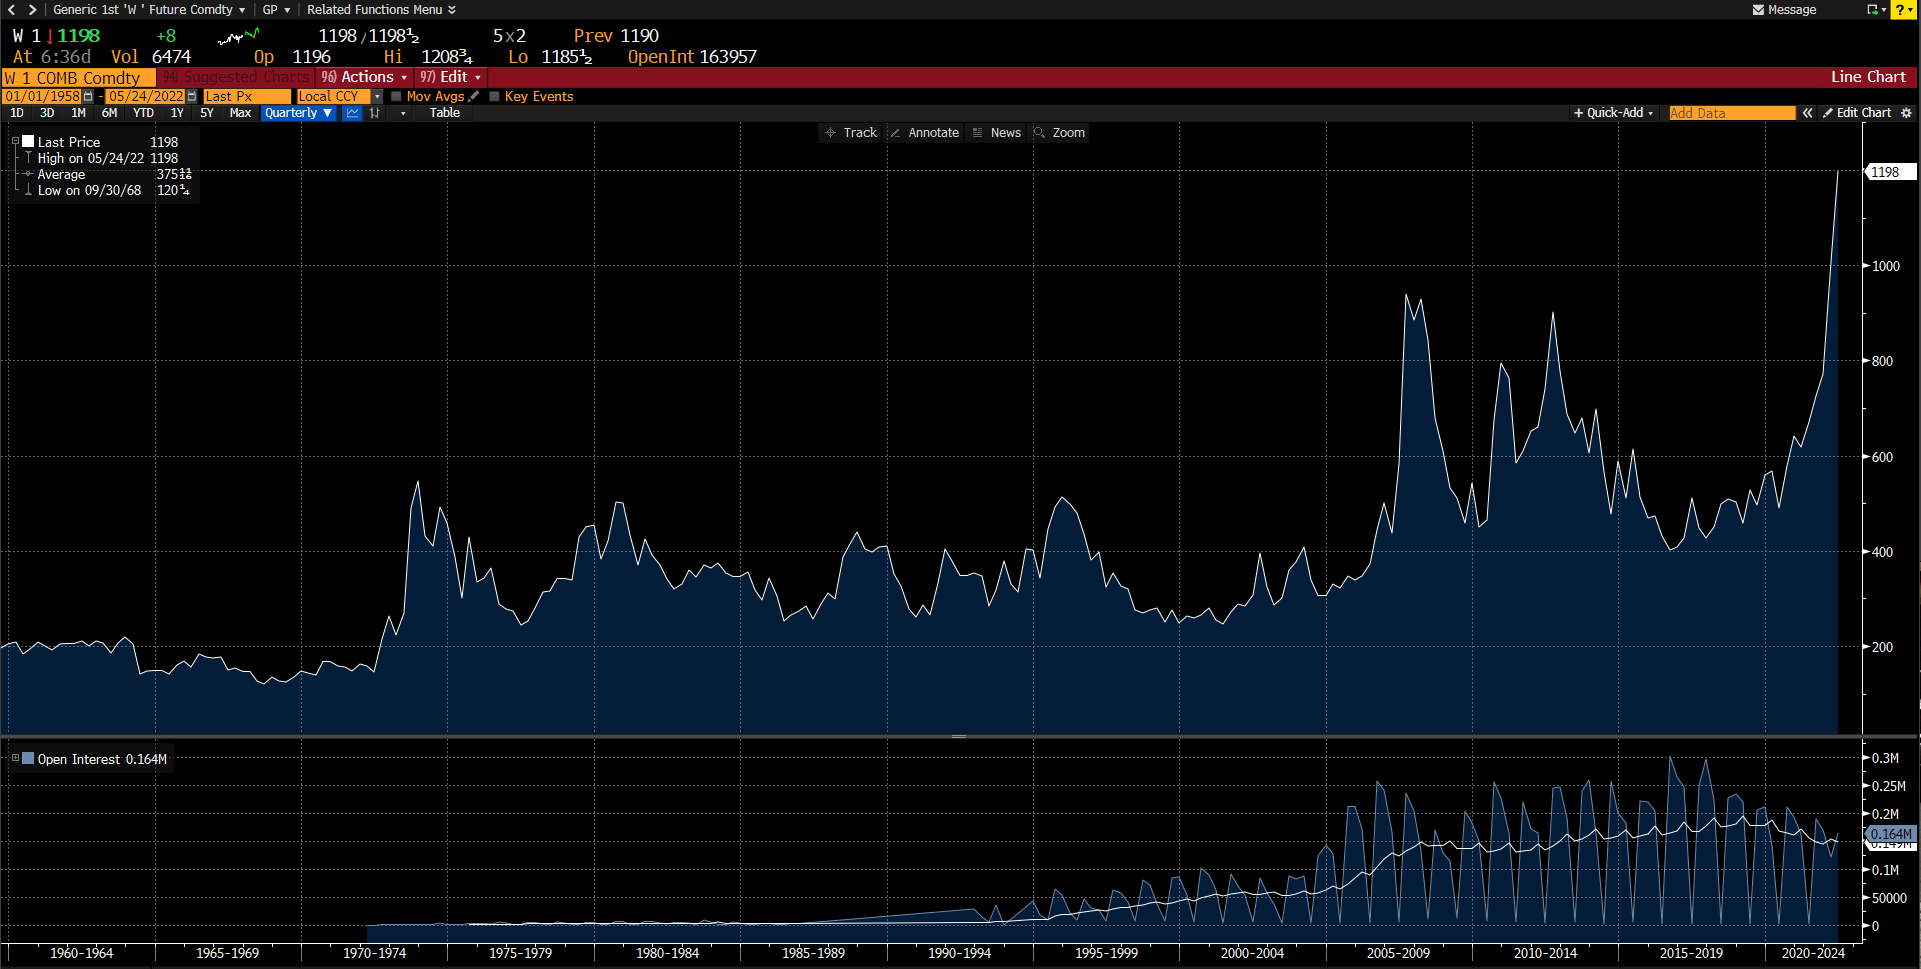Activate the Annotate tool
Viewport: 1921px width, 969px height.
[924, 133]
